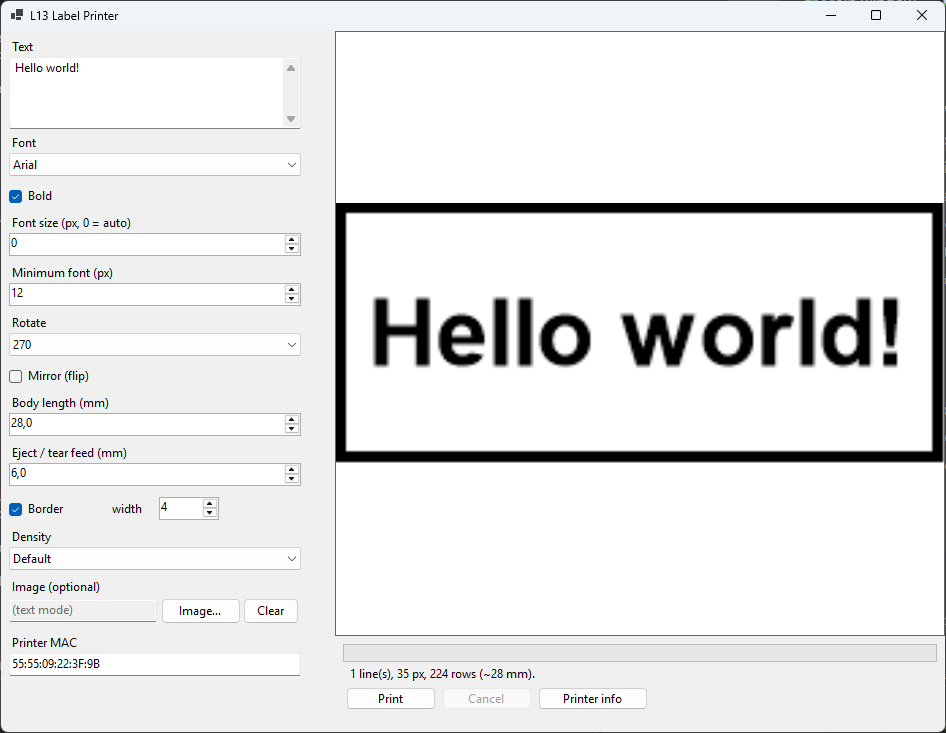This screenshot has height=733, width=946.
Task: Browse for image with Image... button
Action: click(x=200, y=611)
